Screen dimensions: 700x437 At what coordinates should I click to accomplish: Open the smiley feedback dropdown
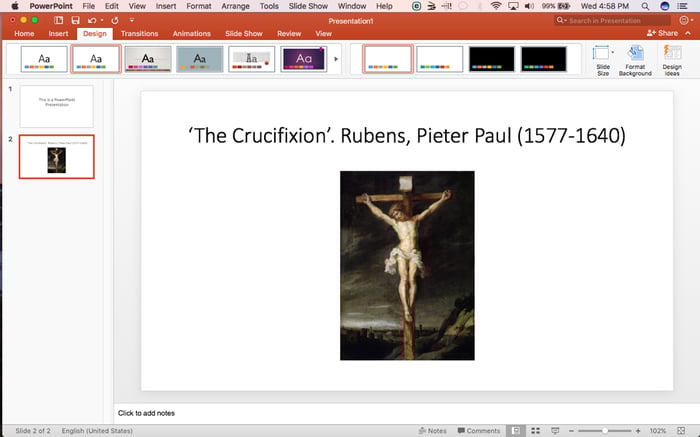[686, 21]
